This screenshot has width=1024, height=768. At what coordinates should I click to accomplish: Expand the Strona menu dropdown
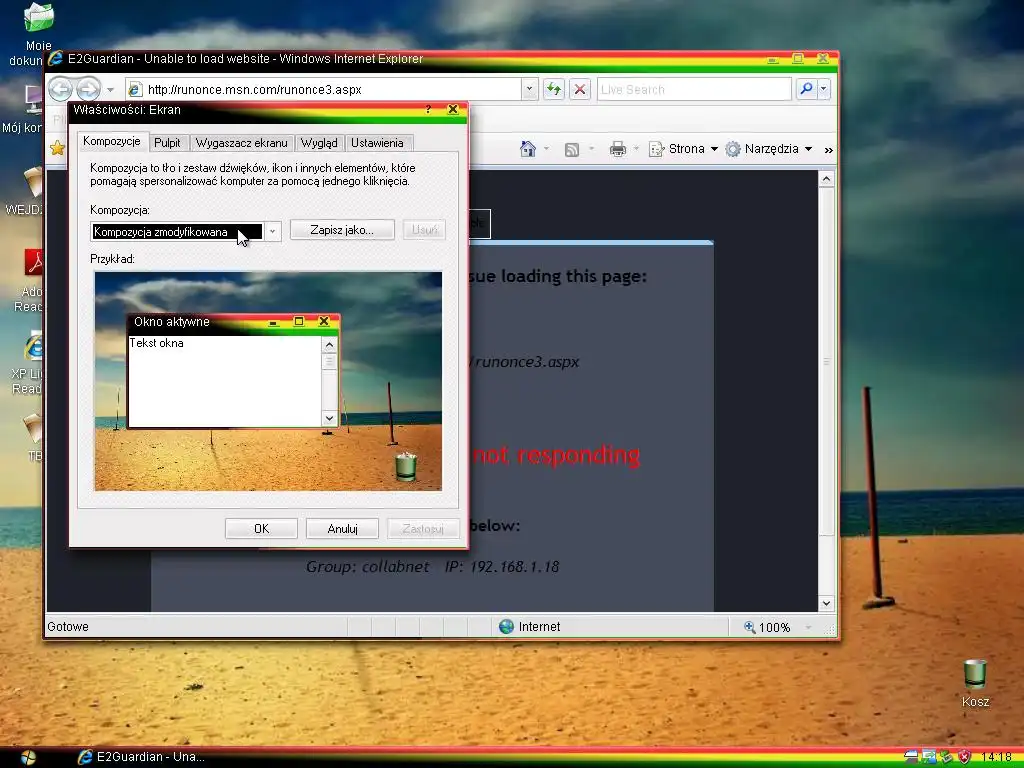(x=714, y=149)
